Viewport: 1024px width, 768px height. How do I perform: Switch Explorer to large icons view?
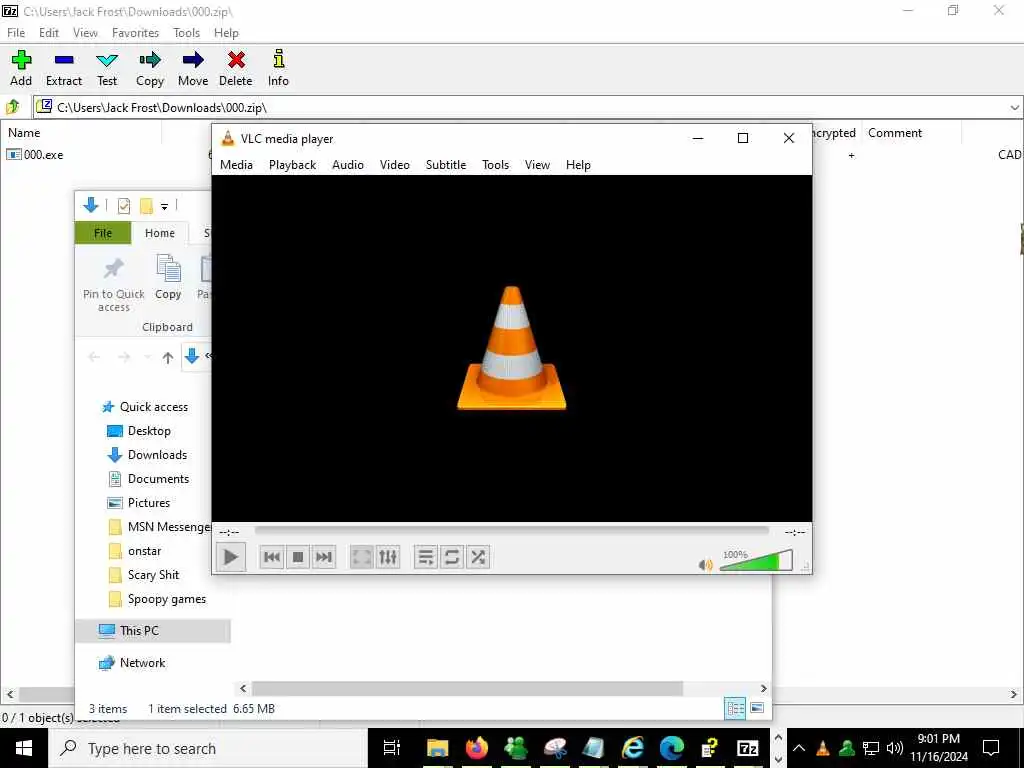pos(757,708)
